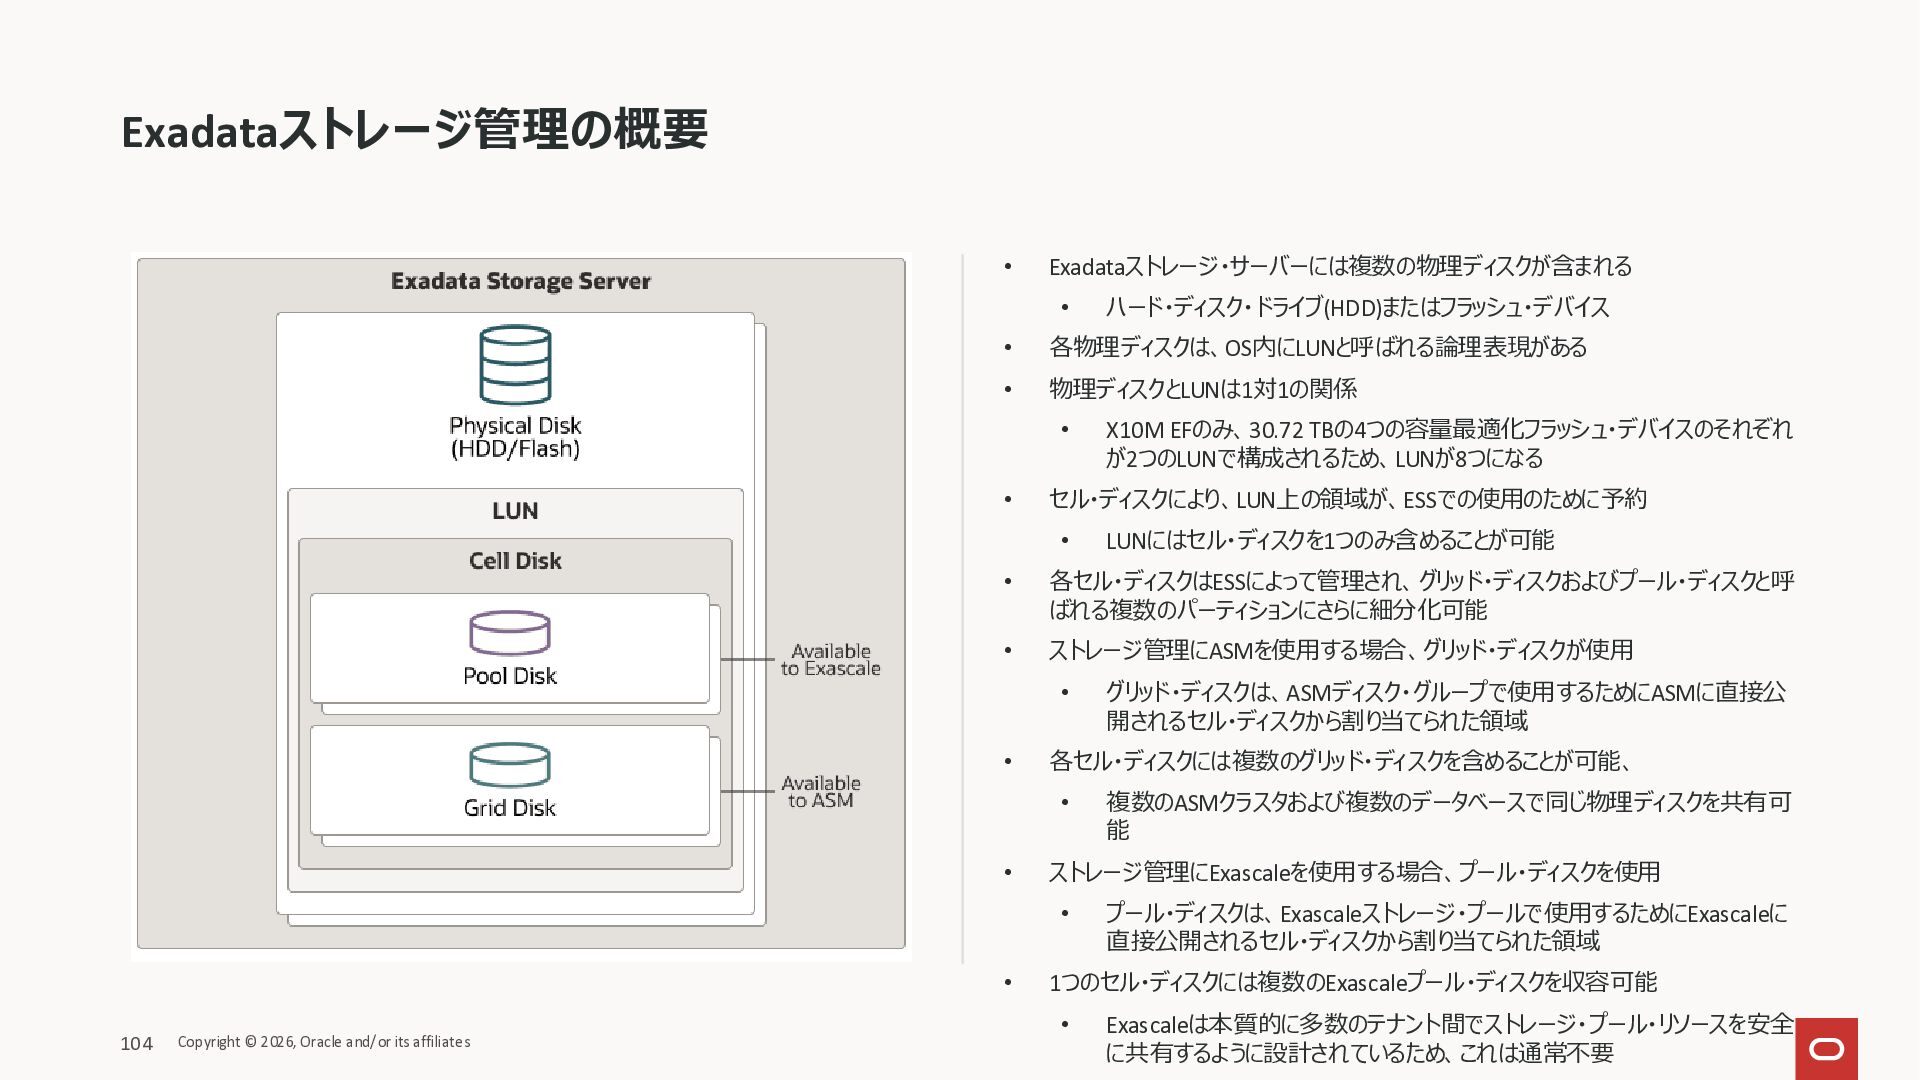This screenshot has width=1920, height=1080.
Task: Click the Oracle copyright footer text
Action: point(324,1042)
